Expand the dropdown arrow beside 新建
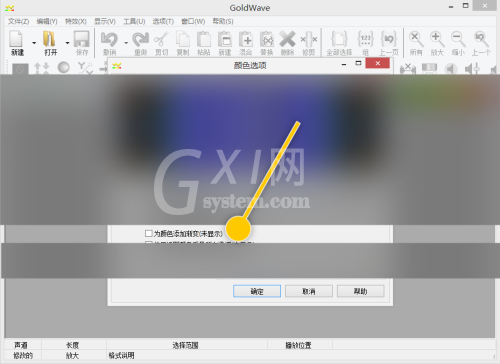 34,43
